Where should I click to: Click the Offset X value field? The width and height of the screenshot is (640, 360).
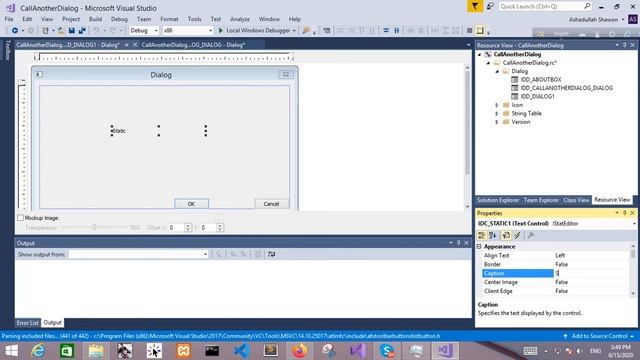(x=176, y=228)
